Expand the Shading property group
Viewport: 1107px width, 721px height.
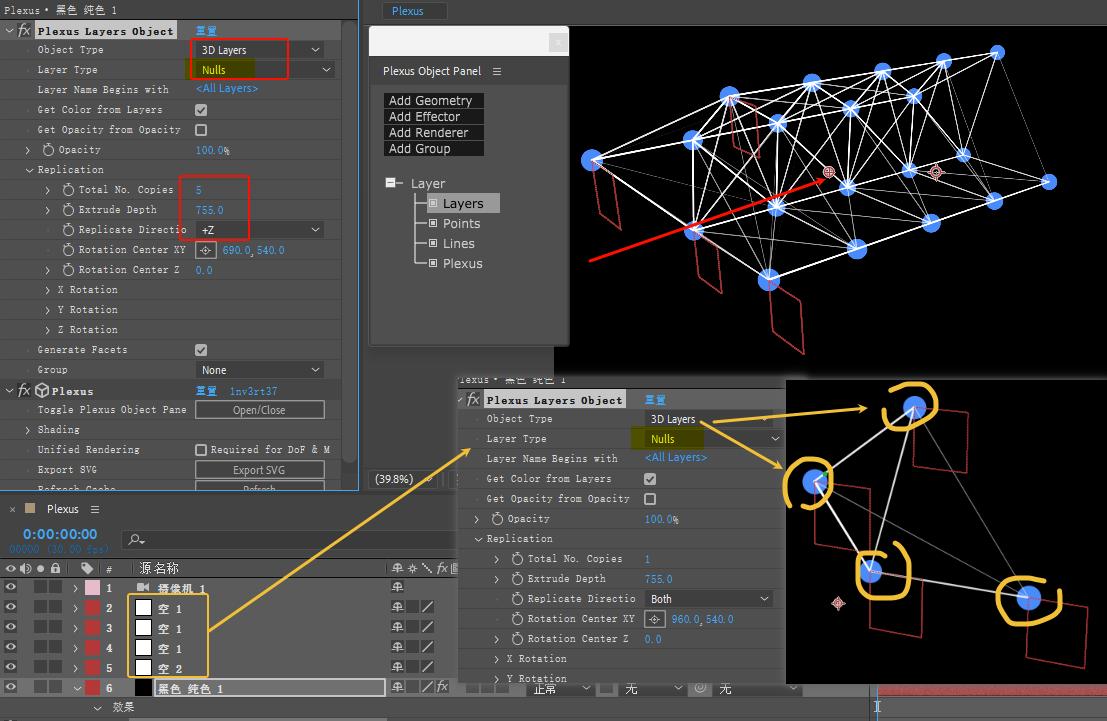click(27, 430)
